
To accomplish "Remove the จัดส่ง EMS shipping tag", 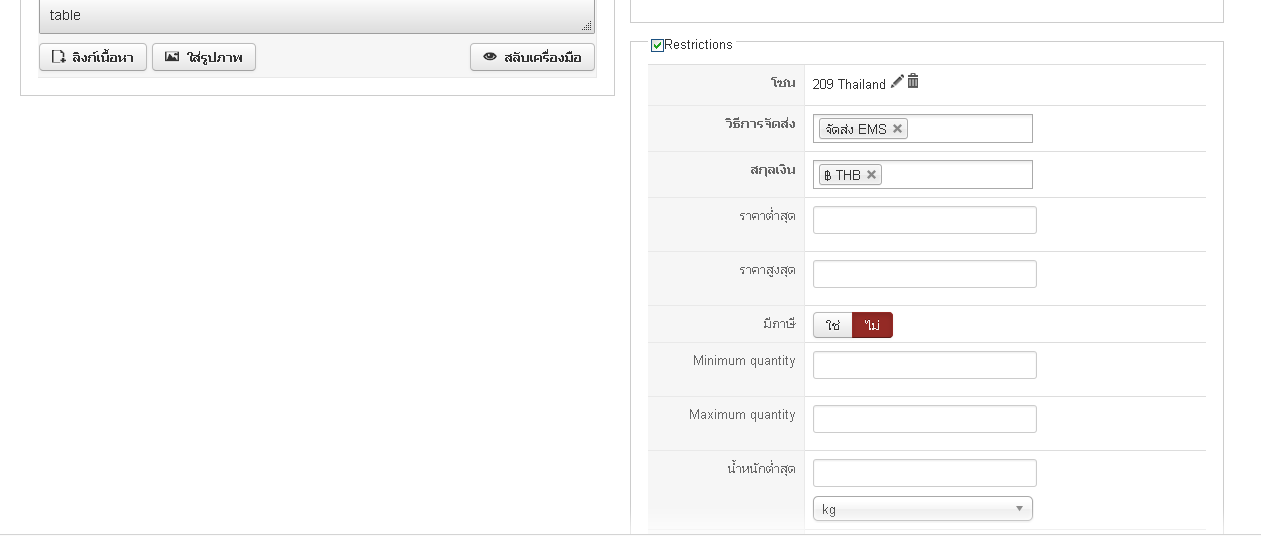I will tap(897, 129).
